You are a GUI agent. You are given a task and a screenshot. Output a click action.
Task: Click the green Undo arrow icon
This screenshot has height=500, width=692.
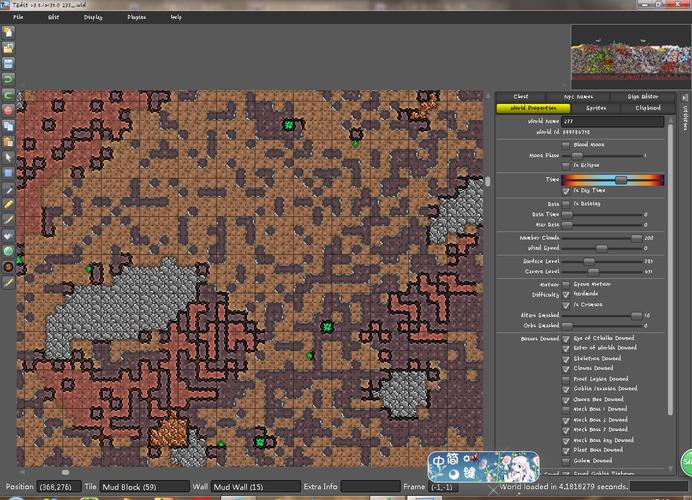8,79
